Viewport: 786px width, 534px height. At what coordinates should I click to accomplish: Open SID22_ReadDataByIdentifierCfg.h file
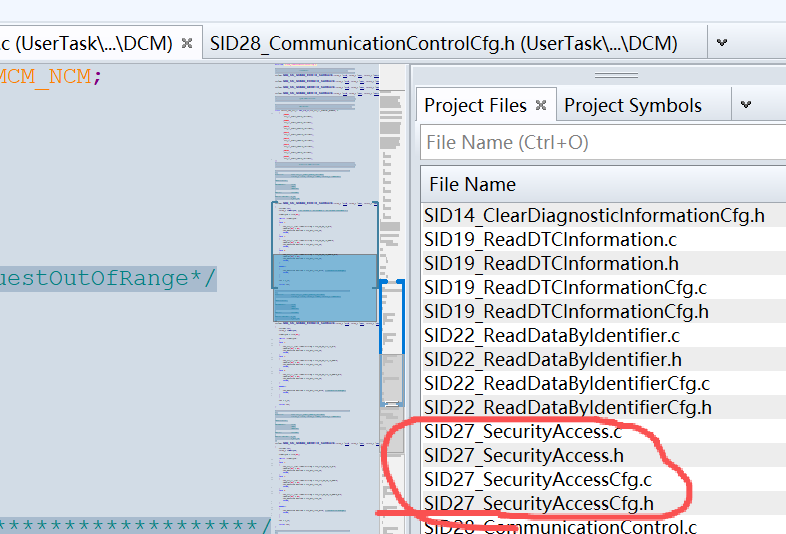point(568,408)
